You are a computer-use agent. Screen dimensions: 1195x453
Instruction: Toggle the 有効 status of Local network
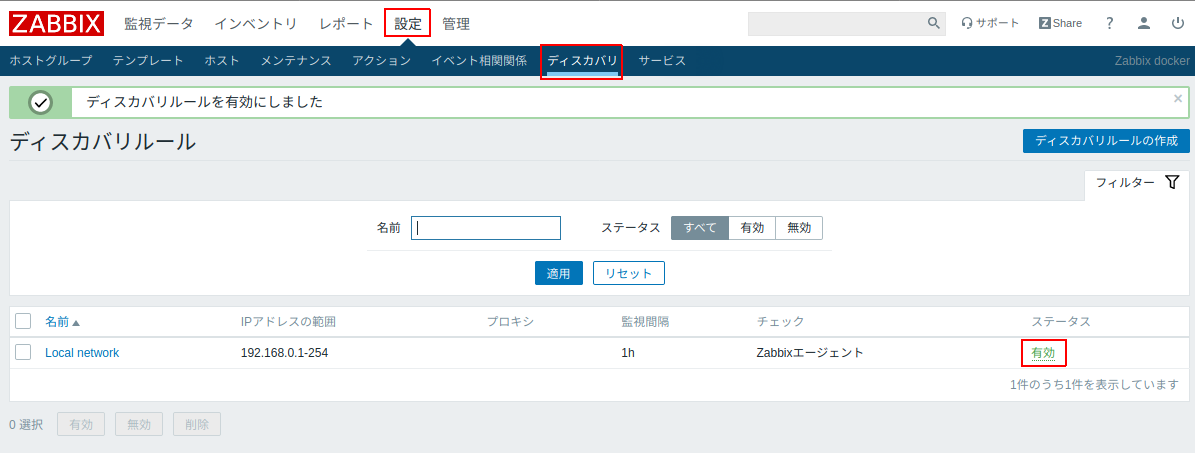pos(1043,352)
